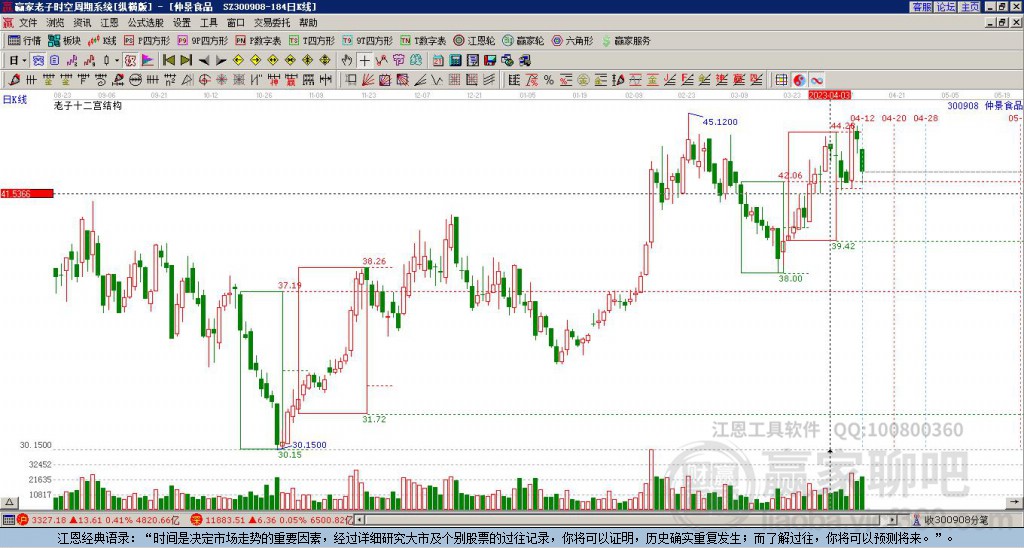Screen dimensions: 1024x548
Task: Open the 江恩 menu
Action: coord(110,23)
